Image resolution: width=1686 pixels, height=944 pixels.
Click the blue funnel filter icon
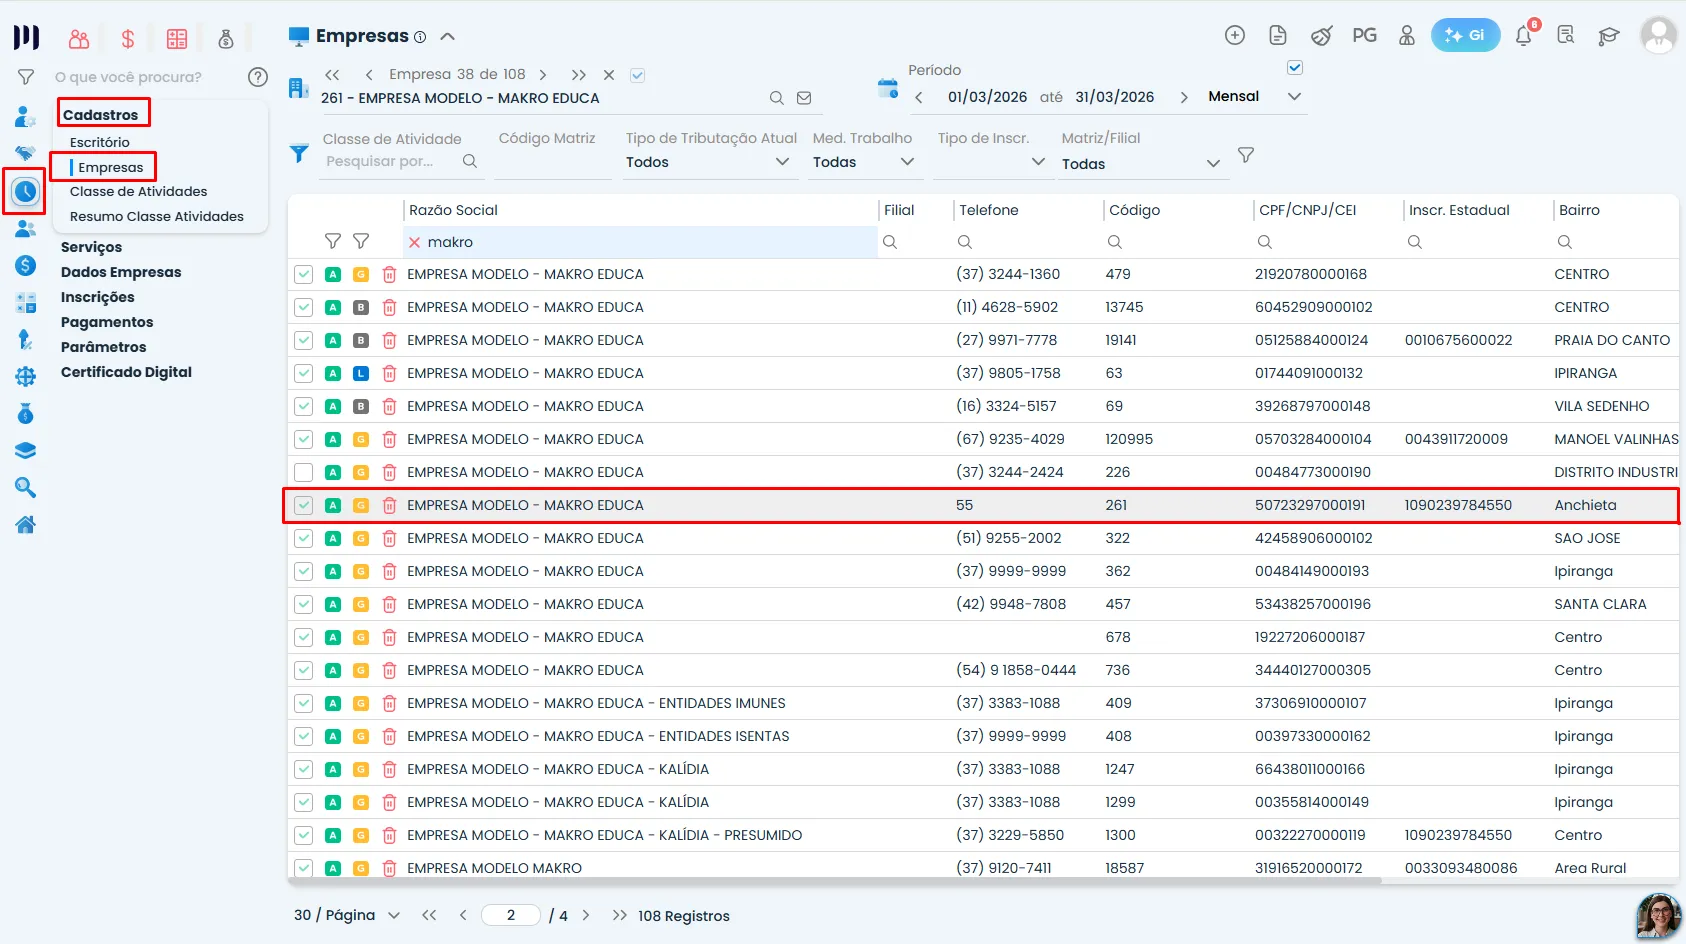[x=299, y=153]
